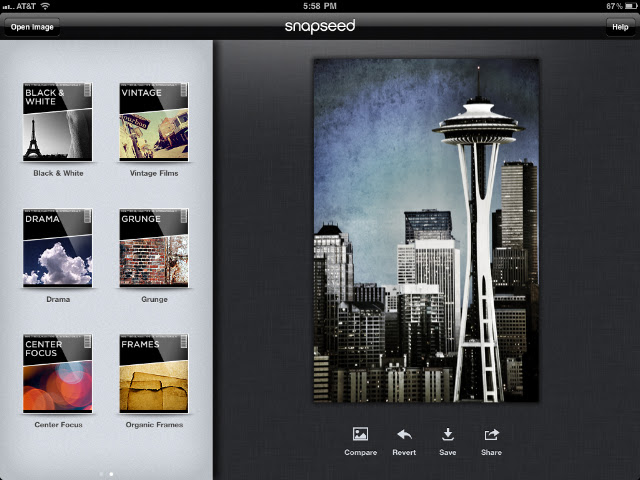Select the Organic Frames filter tile

tap(154, 373)
